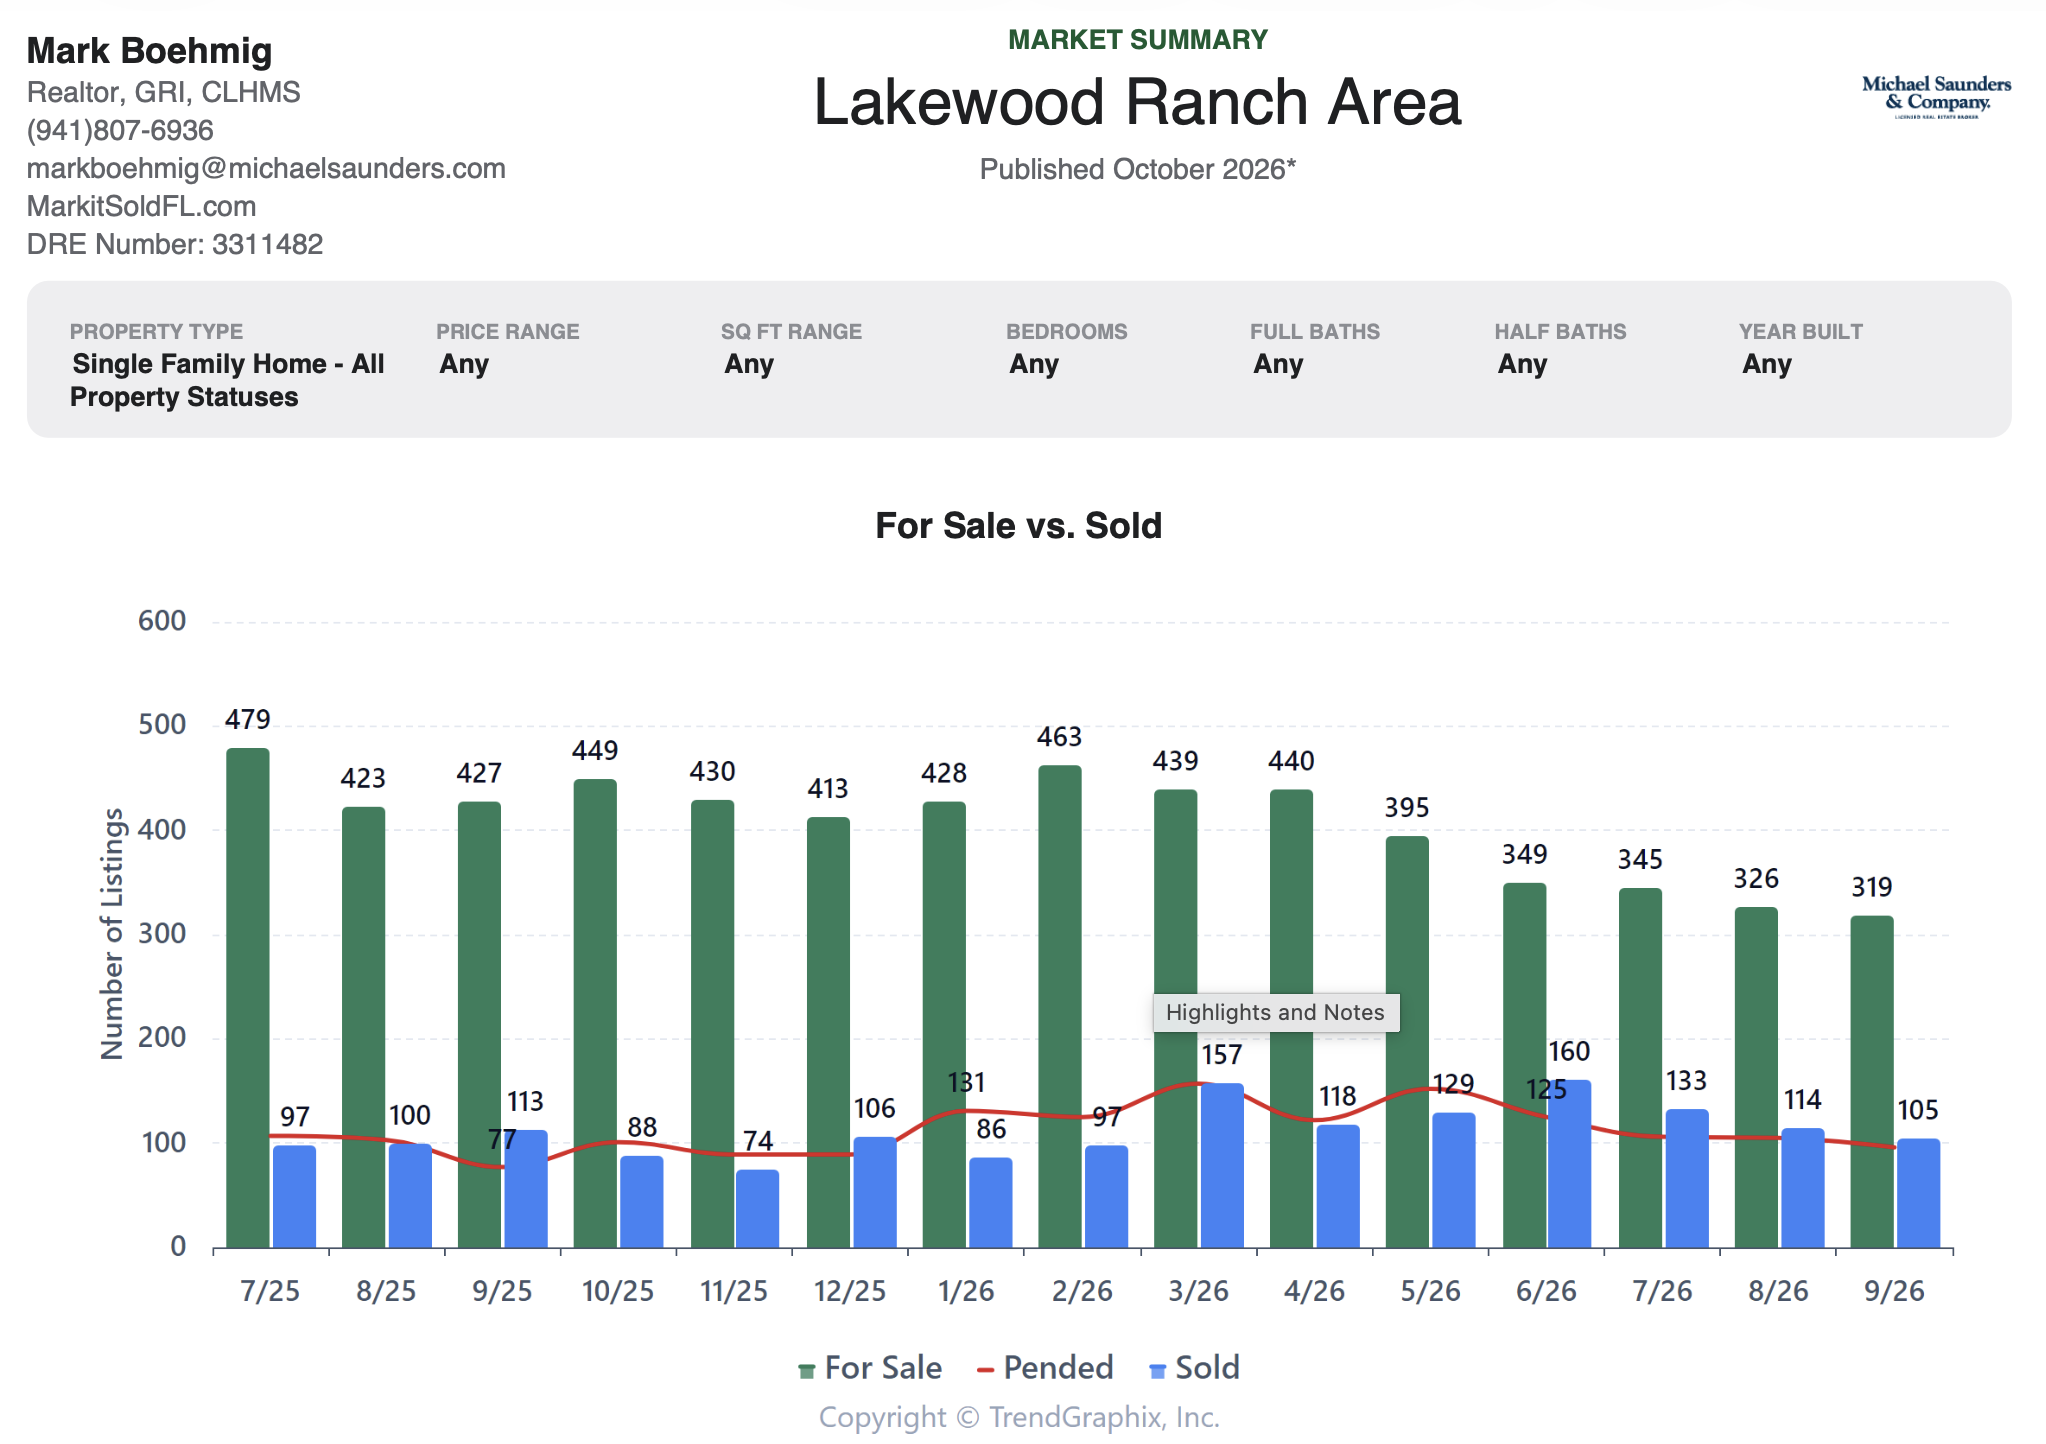Screen dimensions: 2046x1444
Task: Click the x-axis label 4/26
Action: click(1314, 1291)
